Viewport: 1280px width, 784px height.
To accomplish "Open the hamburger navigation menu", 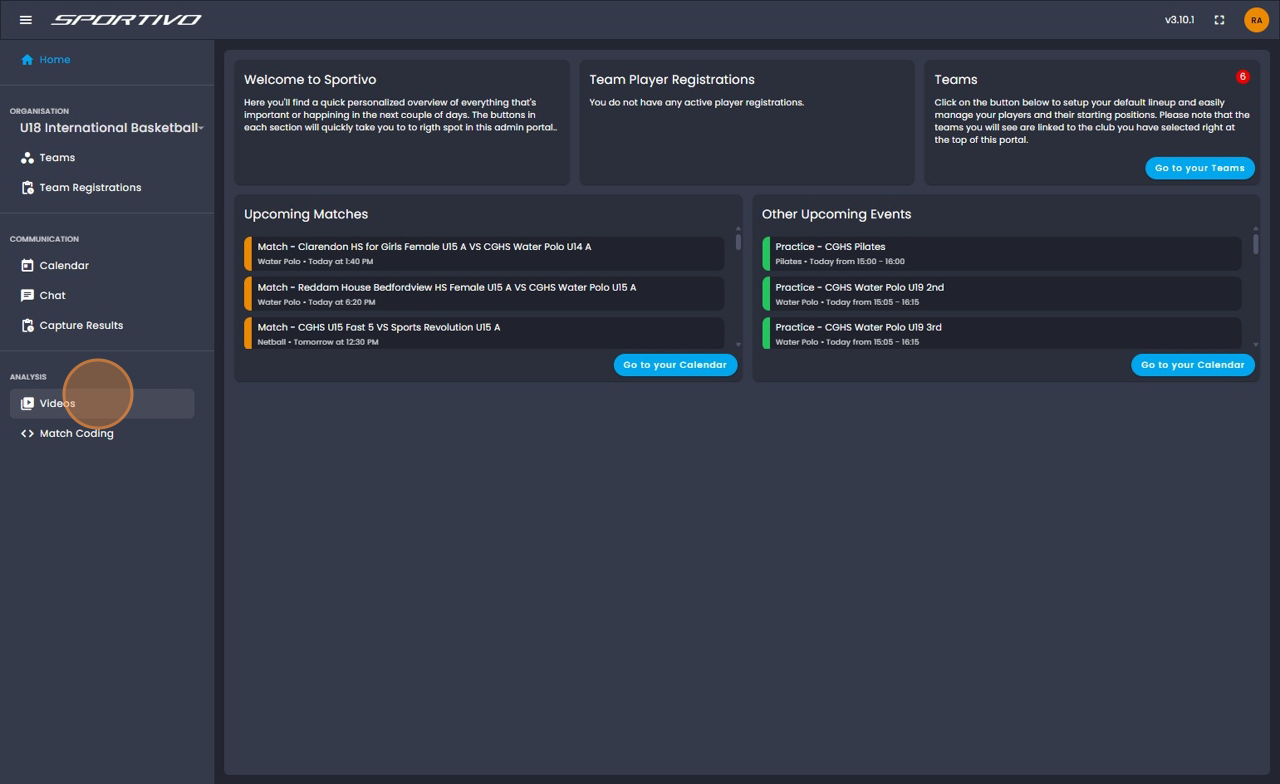I will 26,20.
